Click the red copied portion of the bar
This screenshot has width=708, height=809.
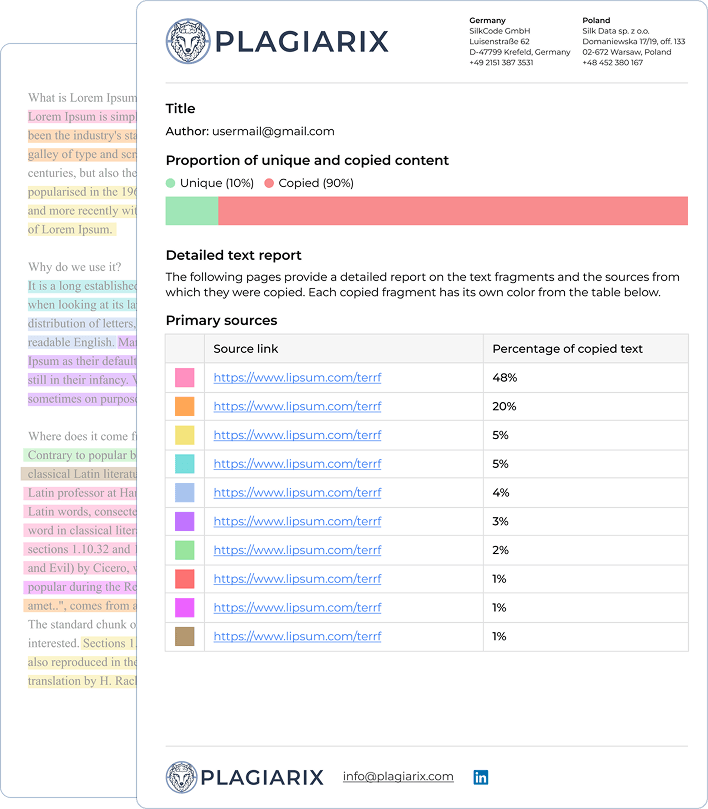point(453,211)
